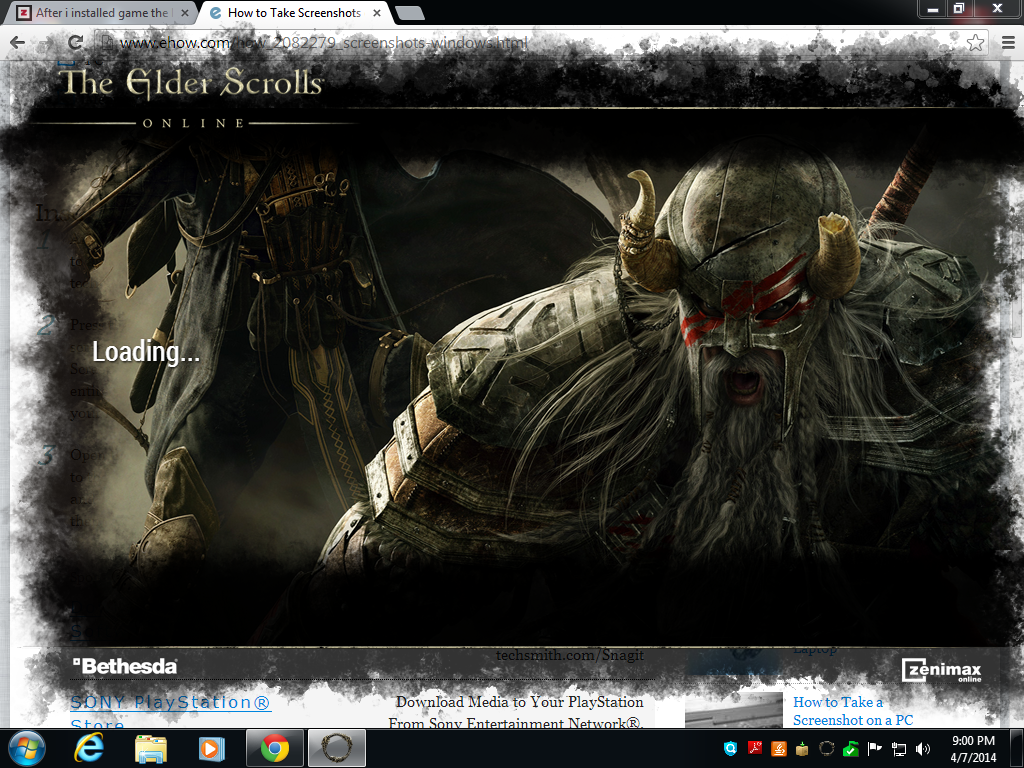Viewport: 1024px width, 768px height.
Task: Click the blue shield search tray icon
Action: [731, 748]
